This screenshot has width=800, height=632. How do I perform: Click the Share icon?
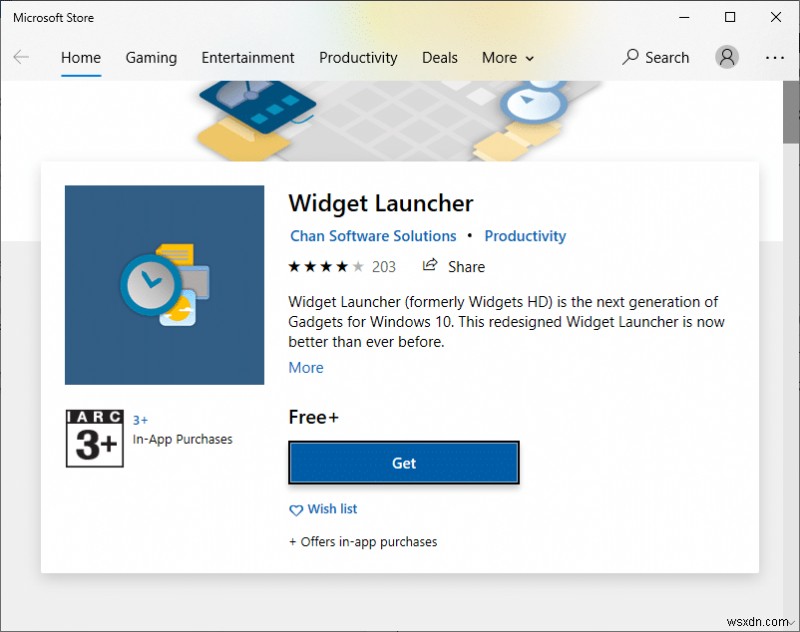430,265
